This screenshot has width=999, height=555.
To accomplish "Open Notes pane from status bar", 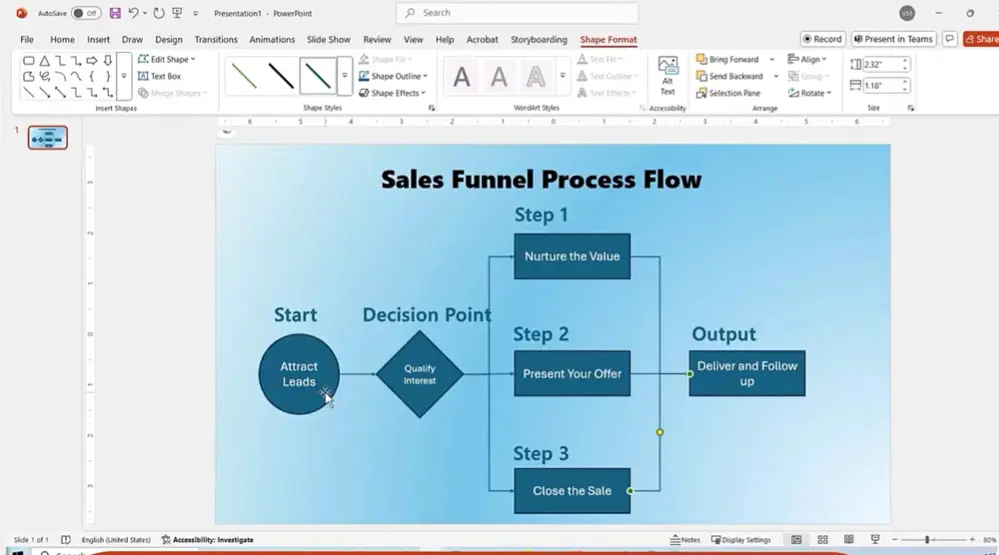I will coord(685,540).
